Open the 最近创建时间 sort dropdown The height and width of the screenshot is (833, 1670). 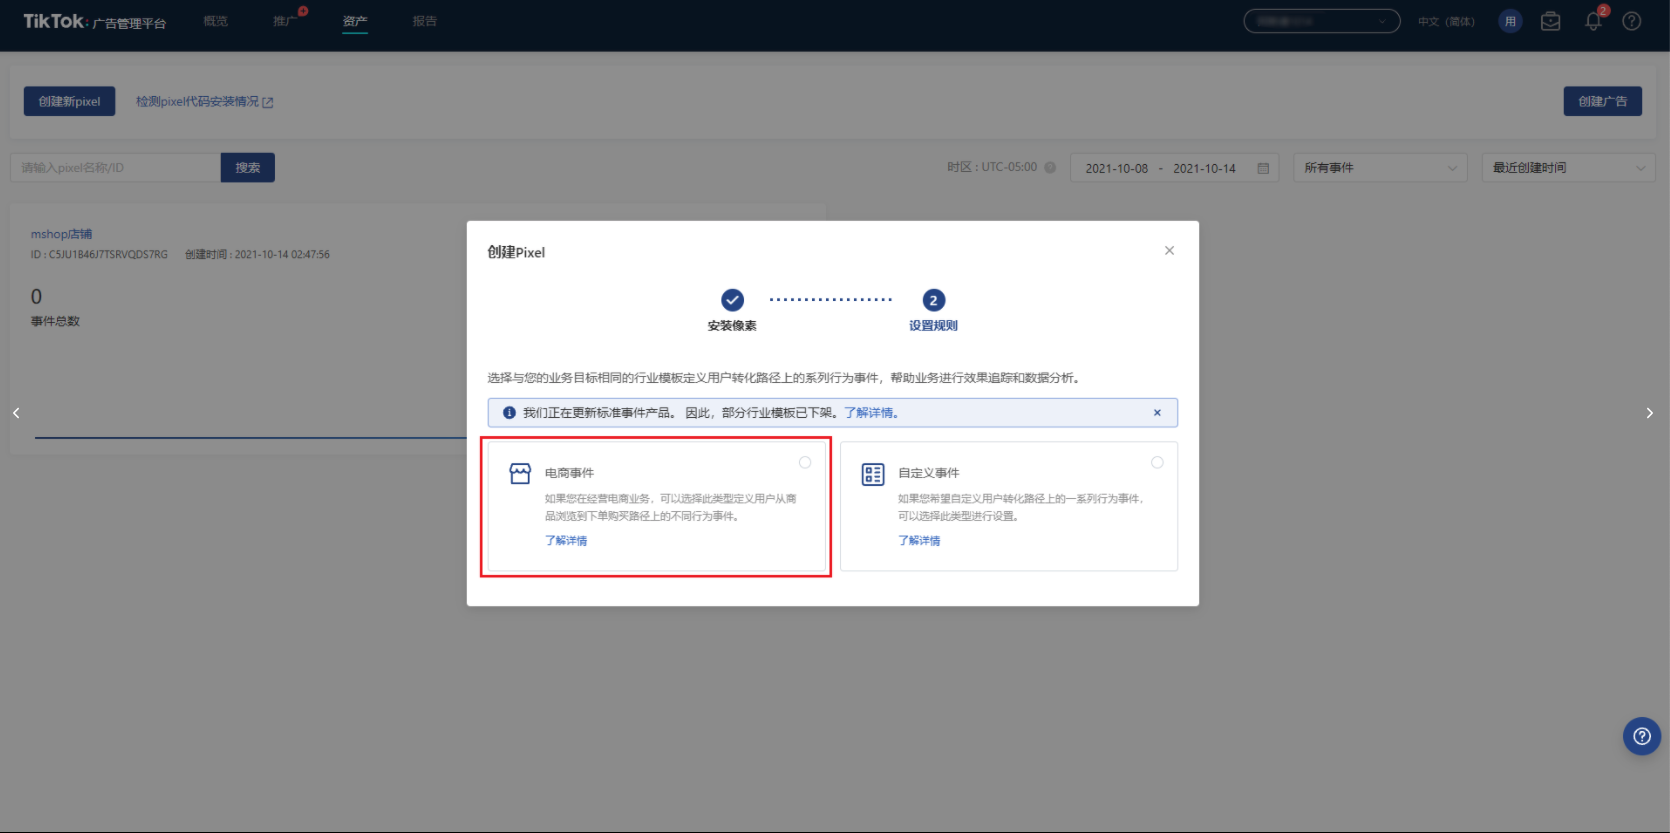click(x=1567, y=168)
